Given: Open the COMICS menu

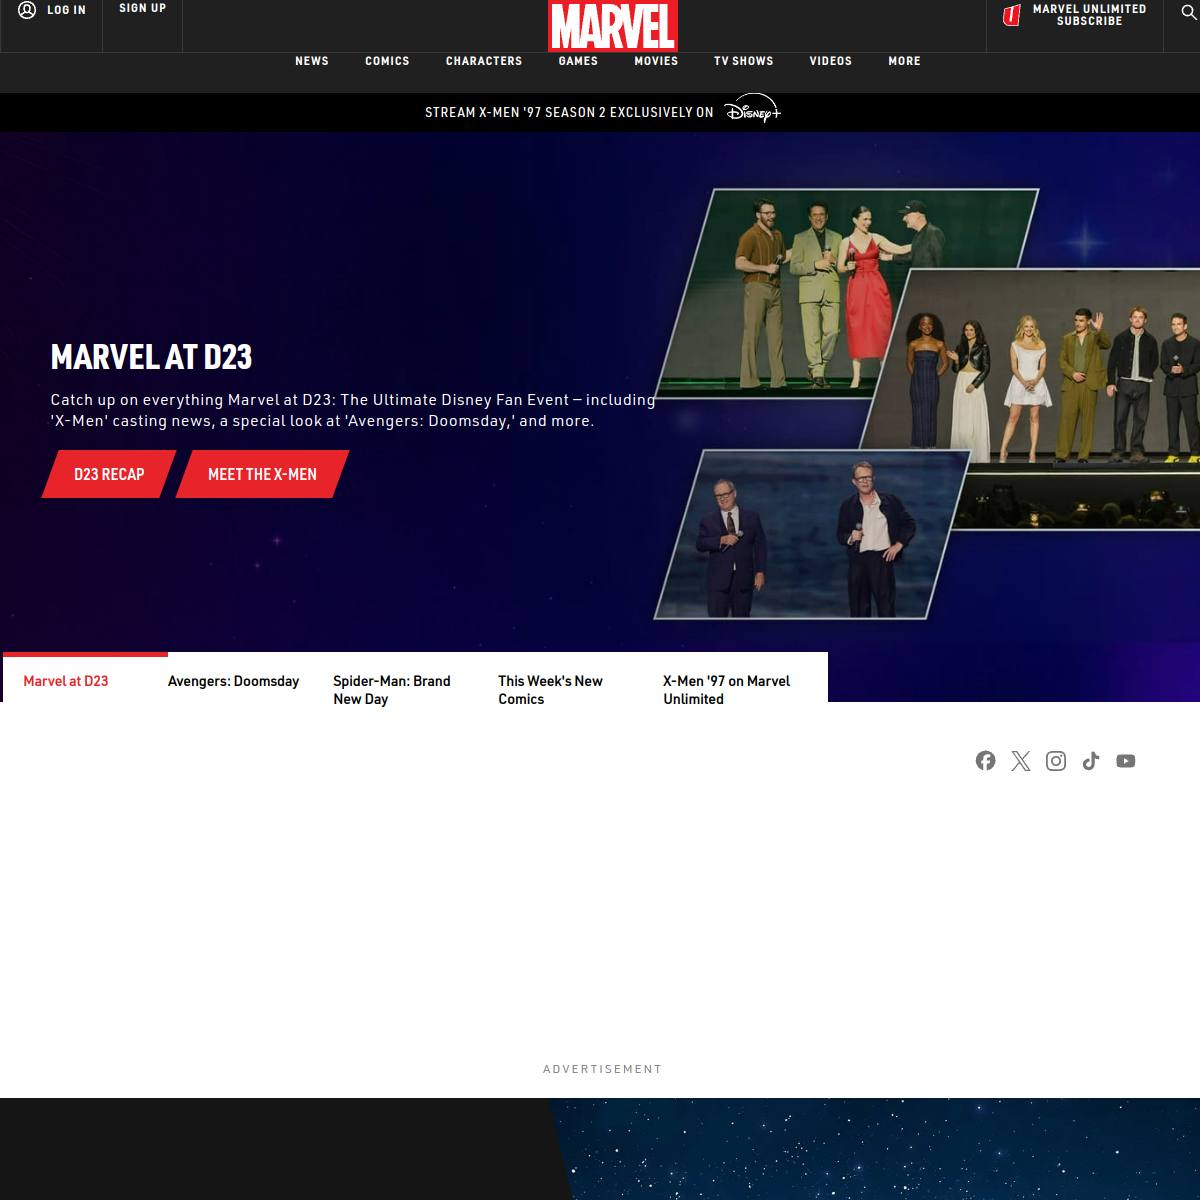Looking at the screenshot, I should click(387, 61).
